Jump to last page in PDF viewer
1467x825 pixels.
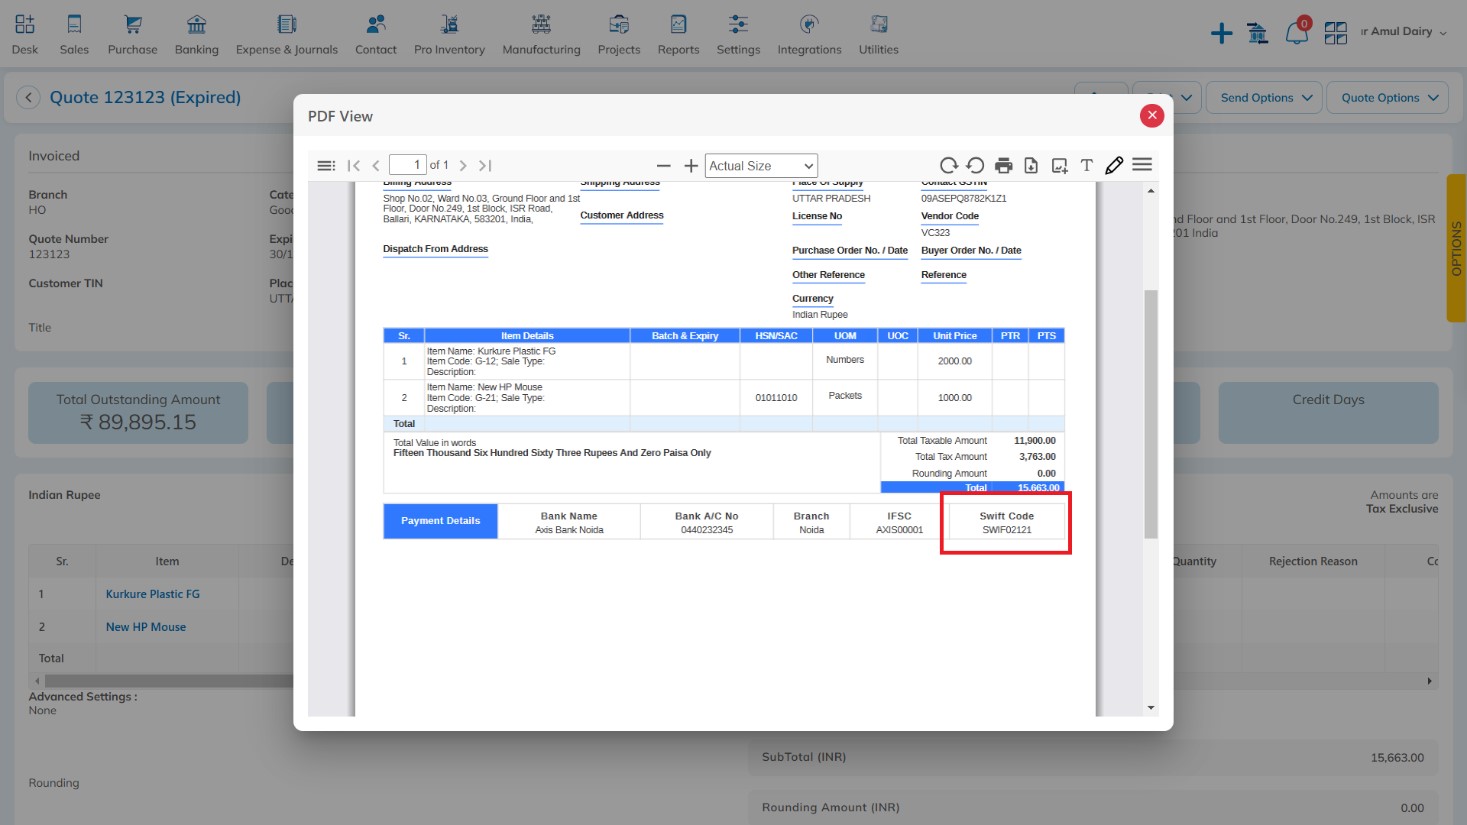[x=485, y=165]
